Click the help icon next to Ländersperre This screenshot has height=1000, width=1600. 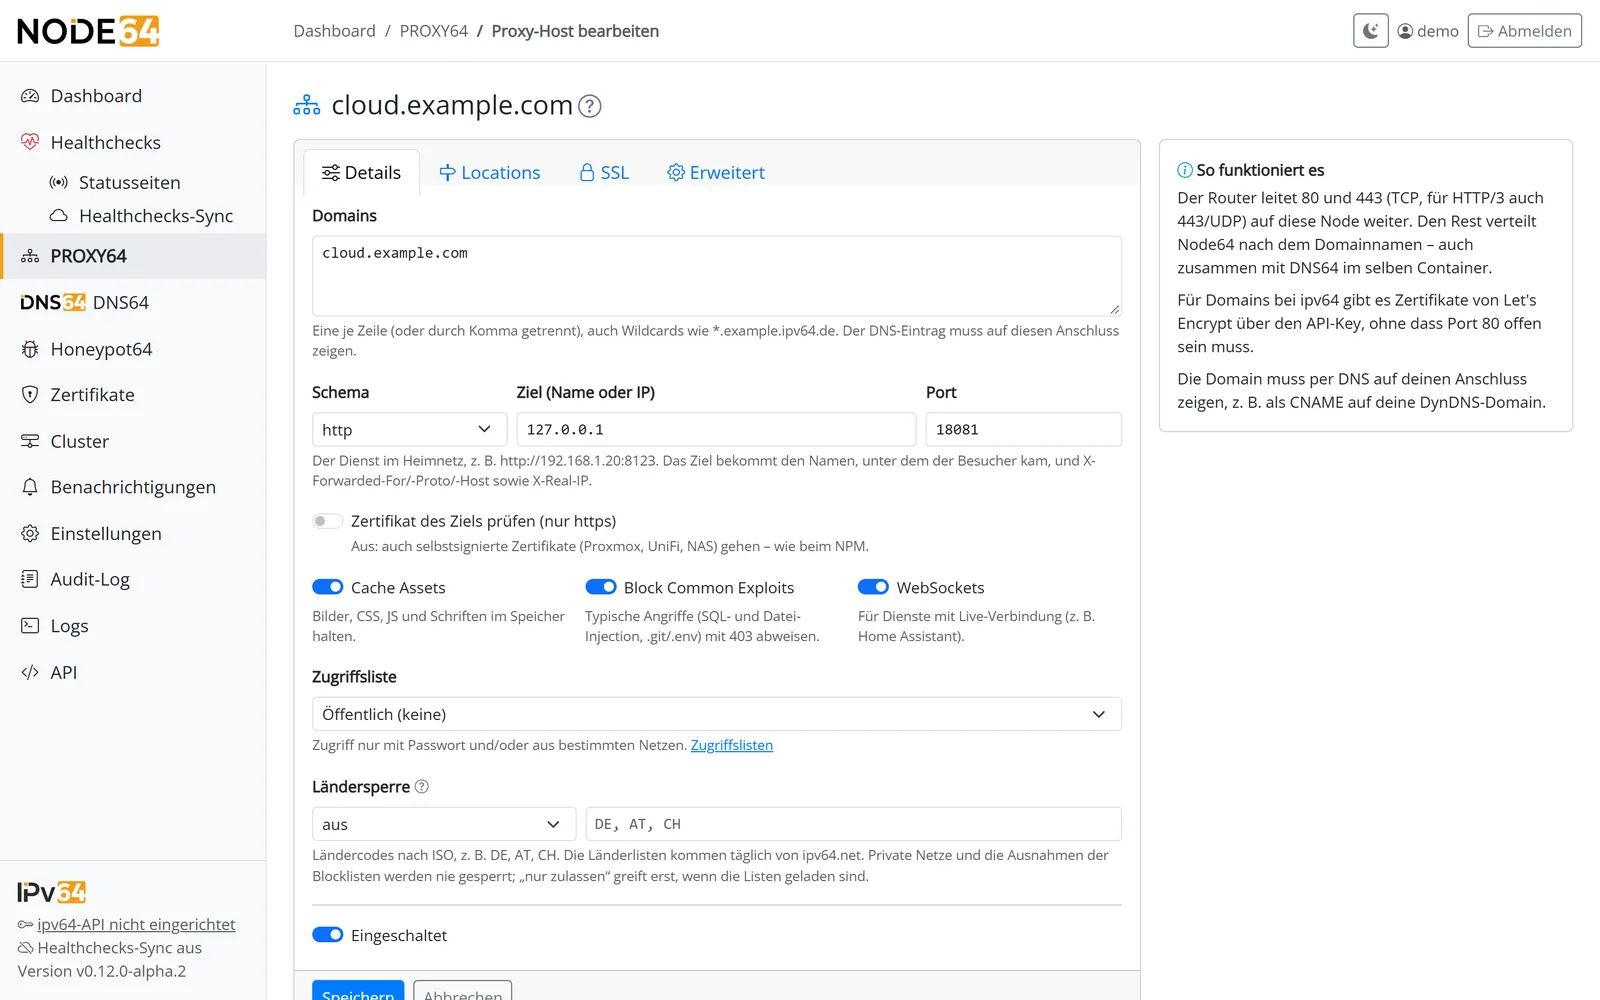pyautogui.click(x=422, y=787)
